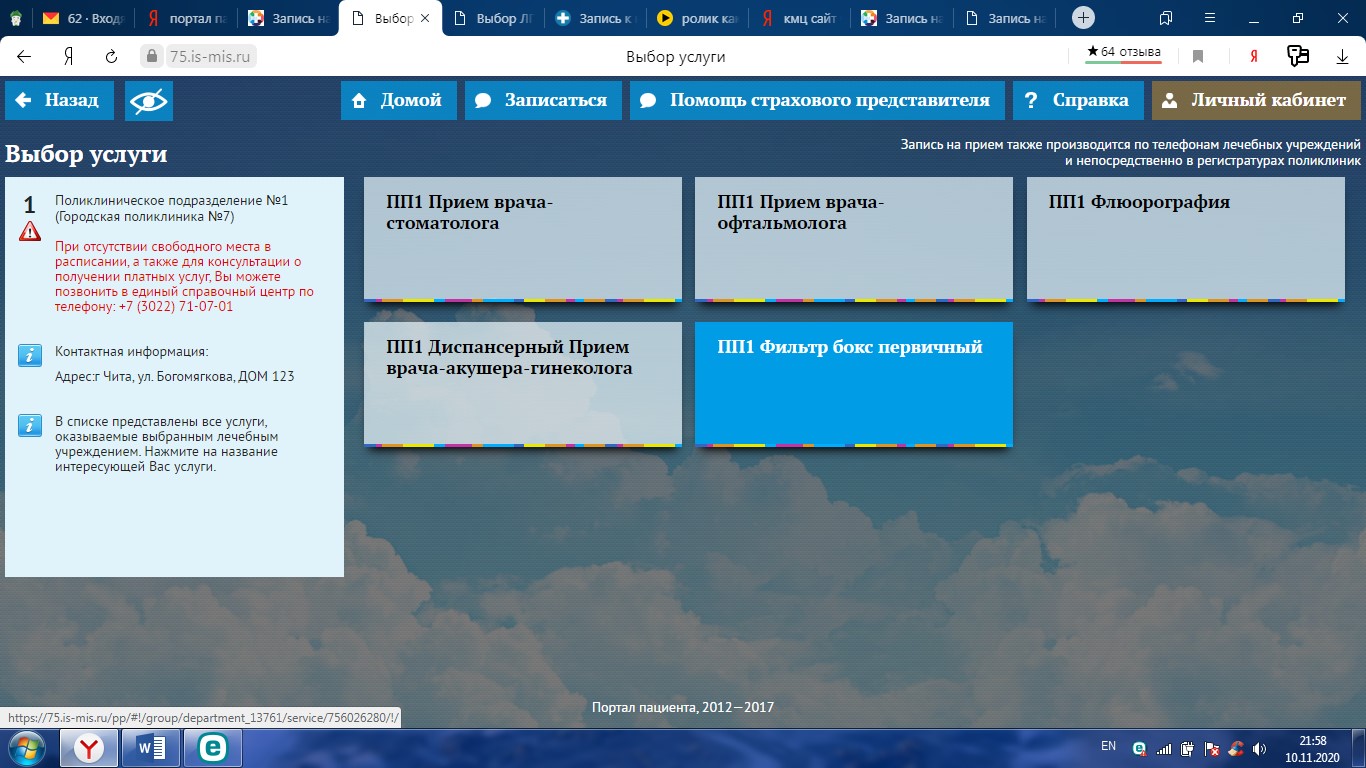Click the Записаться menu button
Image resolution: width=1366 pixels, height=768 pixels.
point(543,101)
